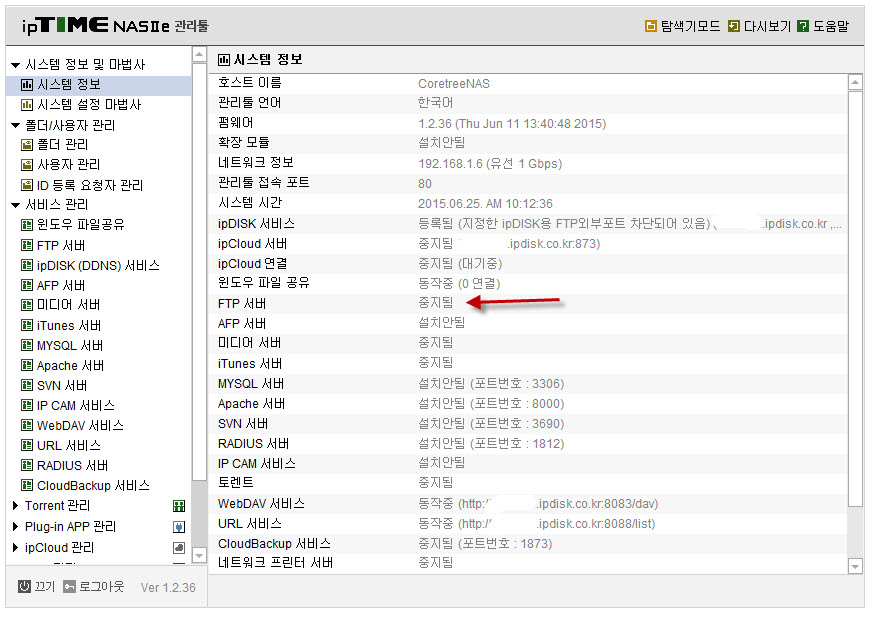Click the 탐색기모드 icon in header
The width and height of the screenshot is (885, 624).
coord(651,26)
